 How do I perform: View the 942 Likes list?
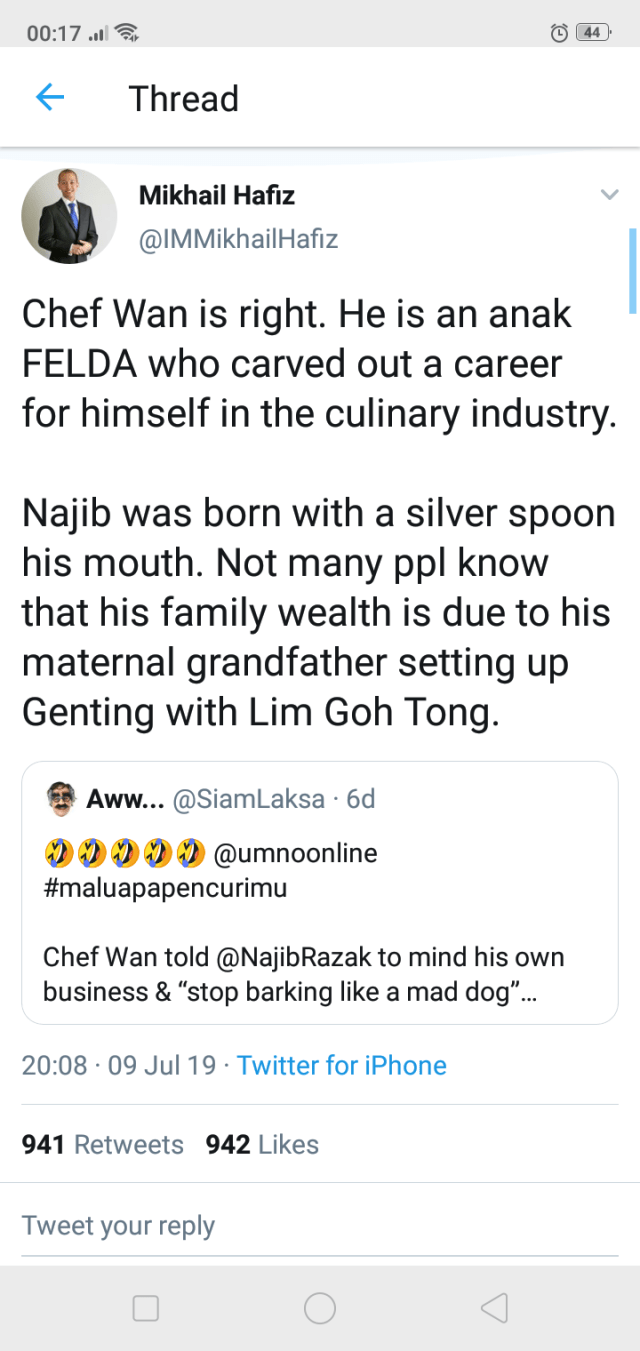point(262,1144)
